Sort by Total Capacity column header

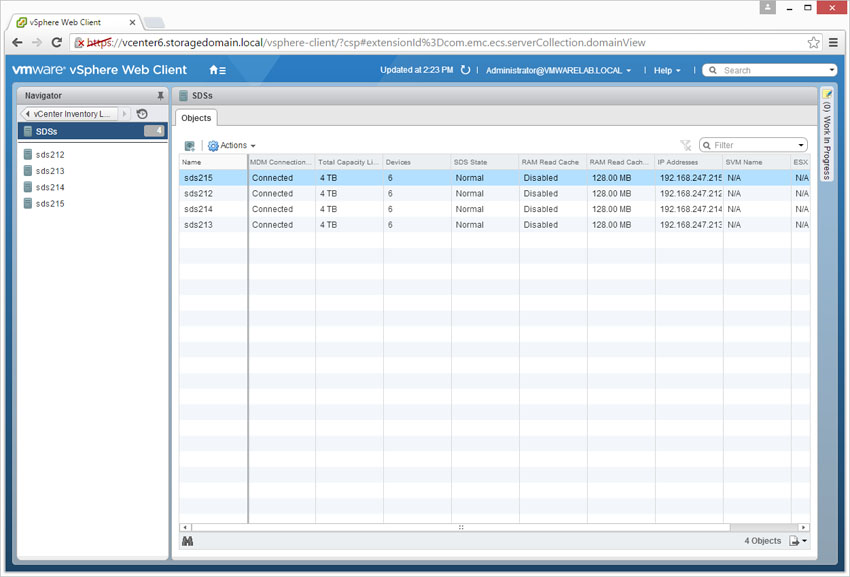(x=349, y=162)
